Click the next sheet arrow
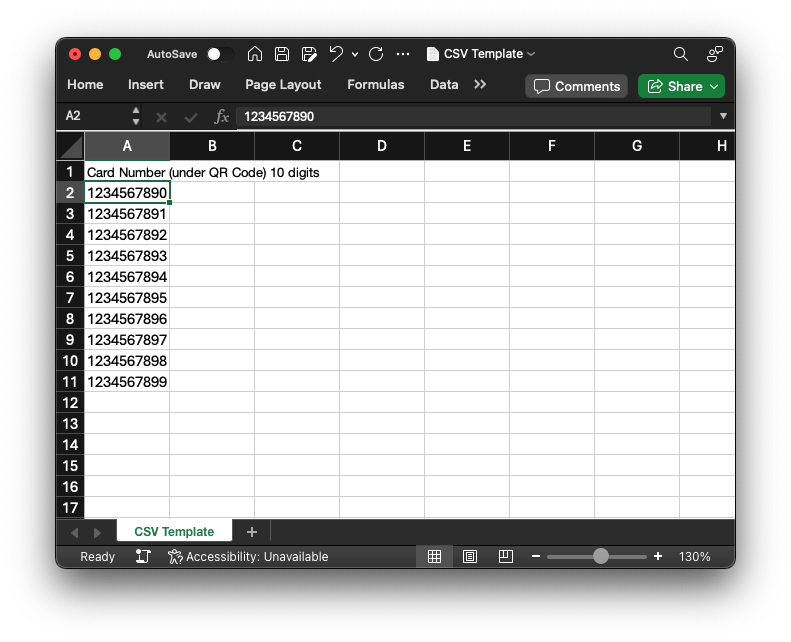The width and height of the screenshot is (791, 642). 97,533
